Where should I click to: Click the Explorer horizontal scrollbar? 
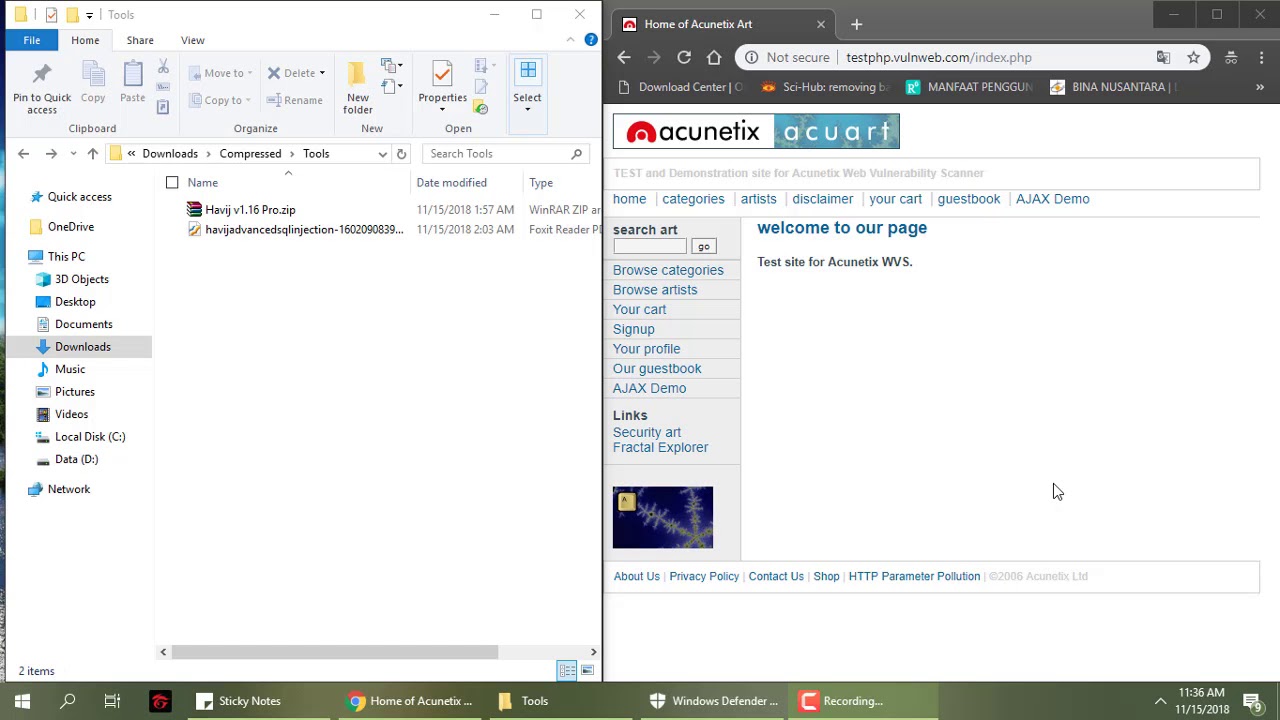335,652
